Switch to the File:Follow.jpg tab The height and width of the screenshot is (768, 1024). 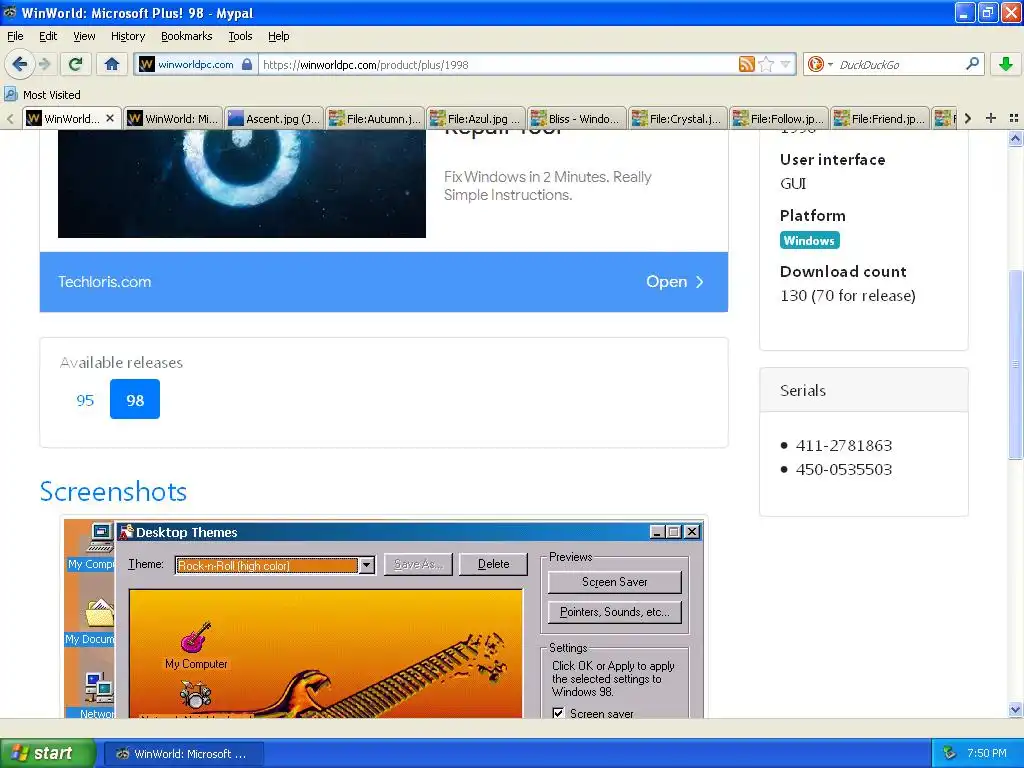point(778,118)
